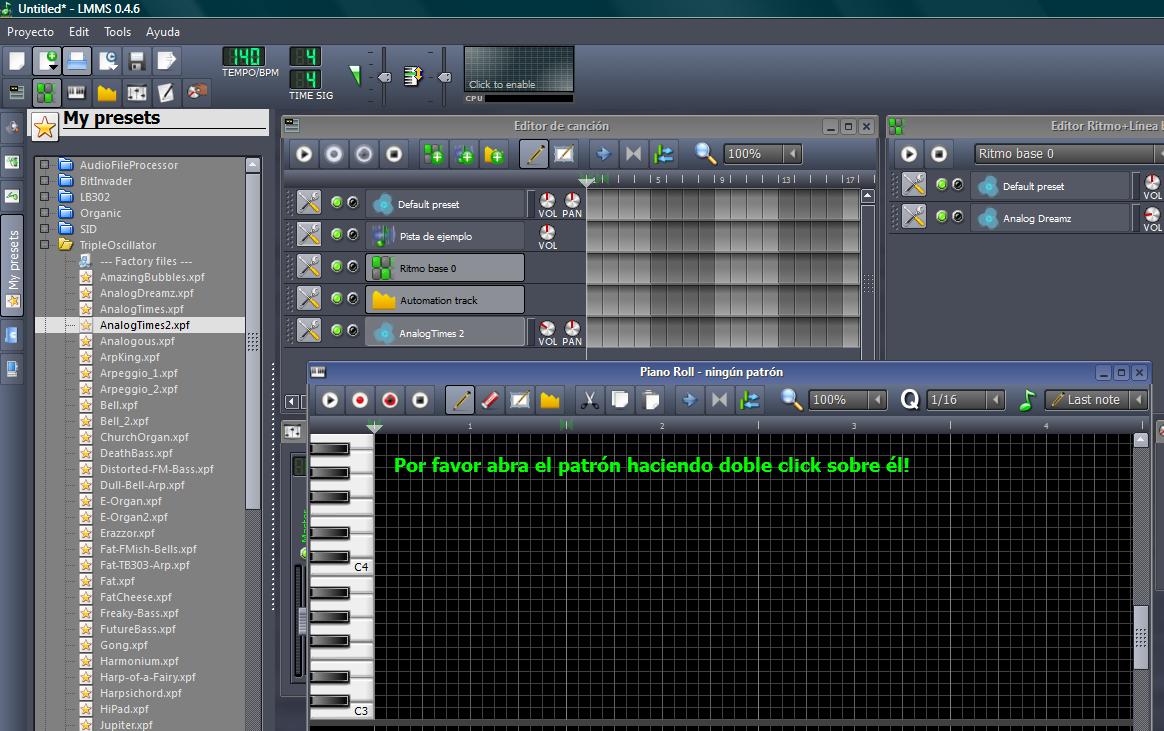Click Automation track name button

(445, 300)
